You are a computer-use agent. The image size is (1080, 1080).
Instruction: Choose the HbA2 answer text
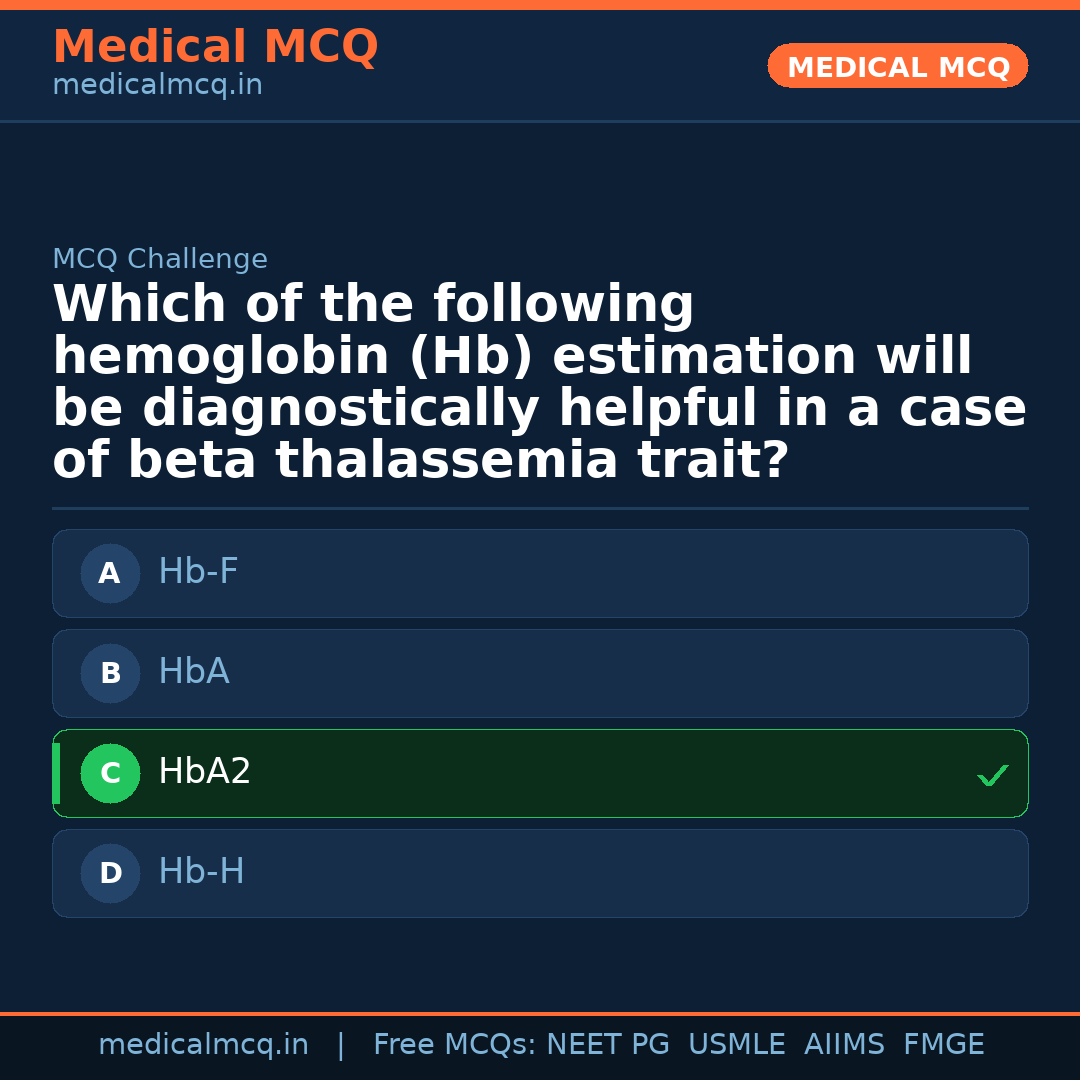click(205, 772)
